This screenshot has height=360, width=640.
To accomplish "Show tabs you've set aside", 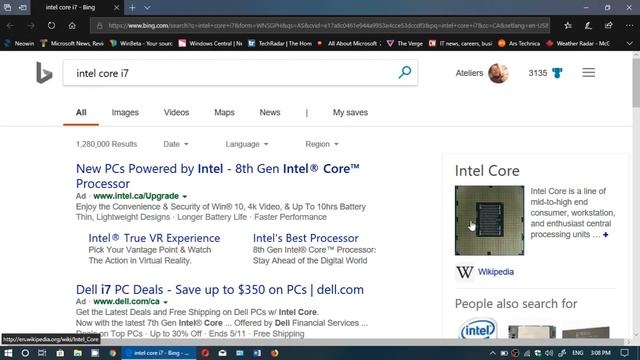I will tap(7, 7).
